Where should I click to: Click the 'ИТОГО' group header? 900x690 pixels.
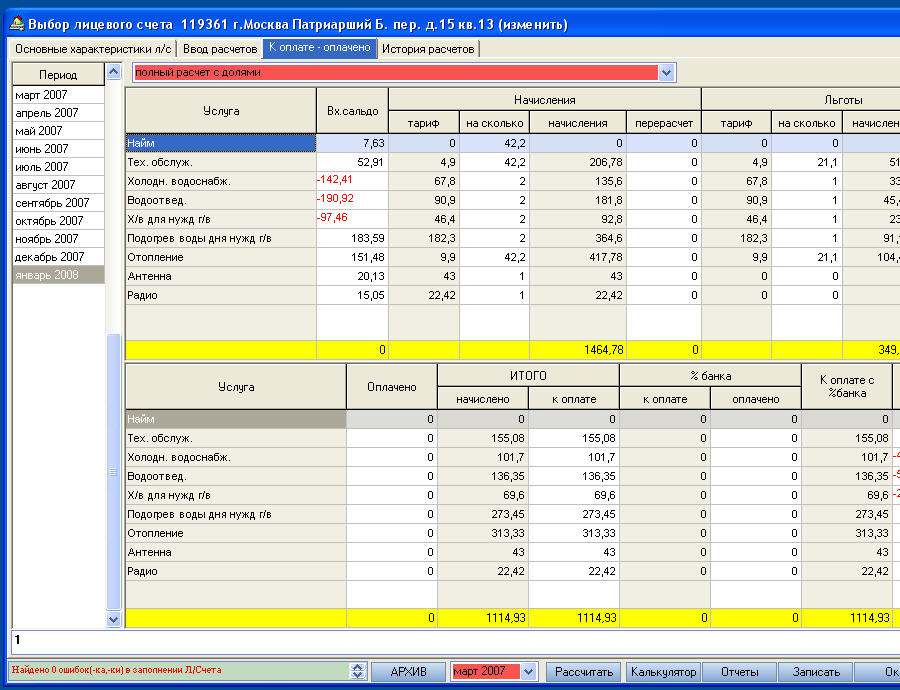tap(528, 375)
